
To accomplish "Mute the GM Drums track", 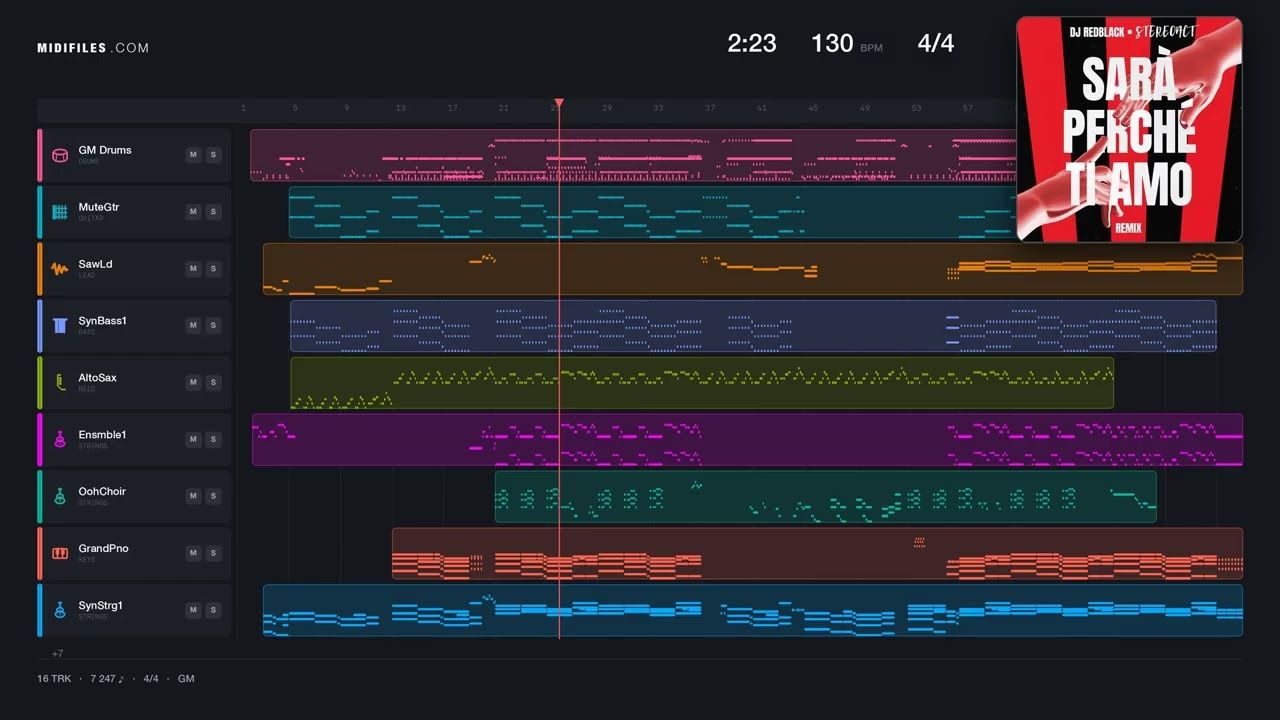I will (x=193, y=155).
